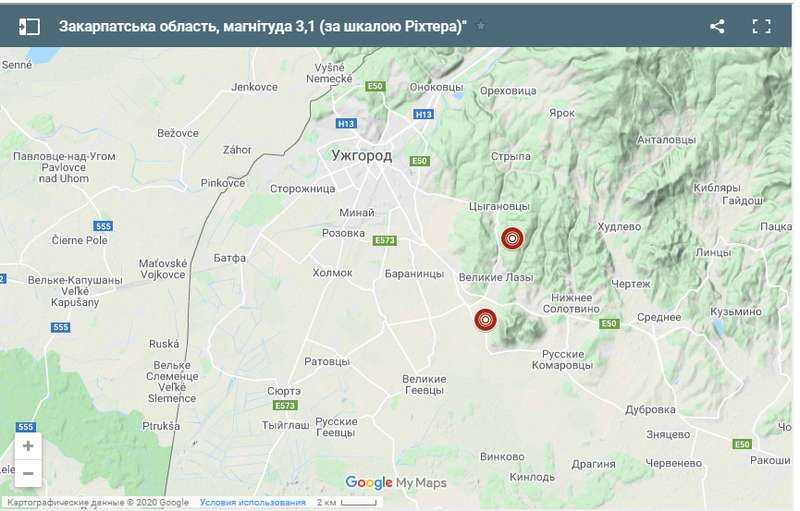Select earthquake marker below Великие Лазы
The height and width of the screenshot is (511, 800).
485,320
